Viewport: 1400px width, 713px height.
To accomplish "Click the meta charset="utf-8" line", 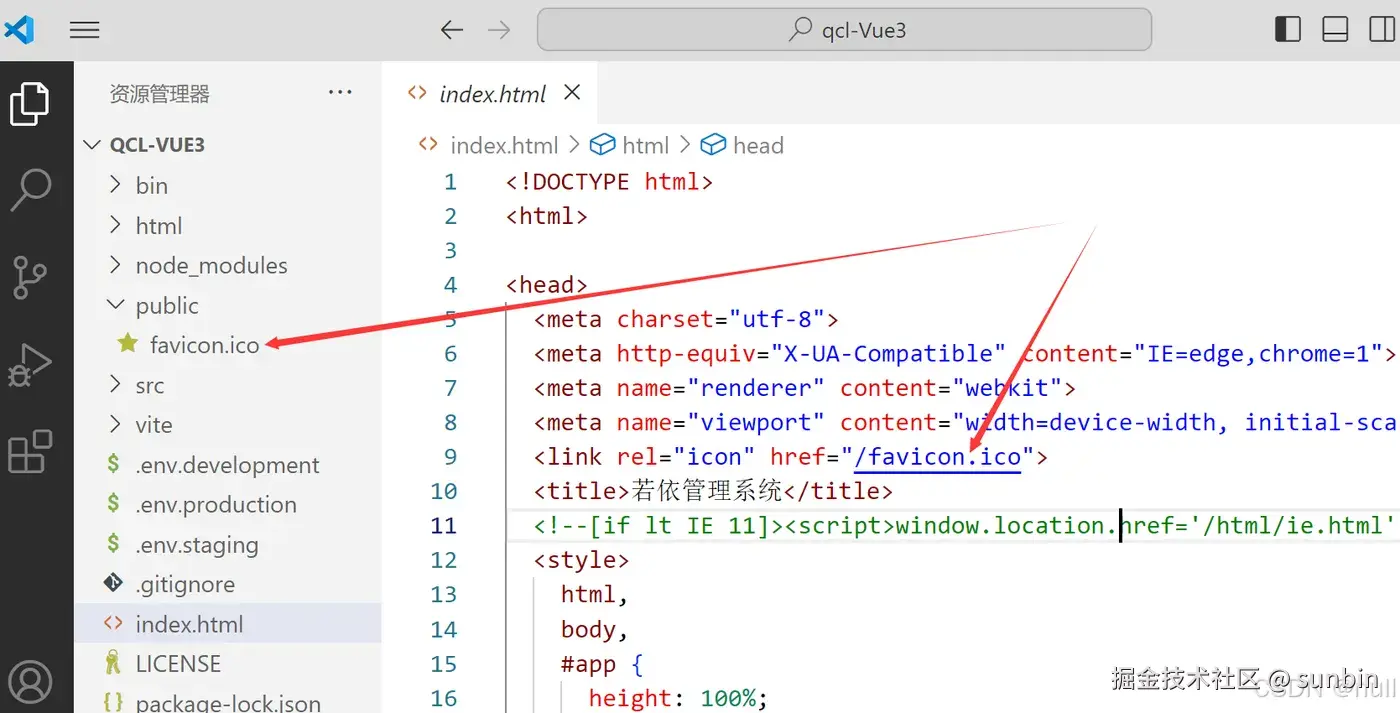I will [x=686, y=319].
